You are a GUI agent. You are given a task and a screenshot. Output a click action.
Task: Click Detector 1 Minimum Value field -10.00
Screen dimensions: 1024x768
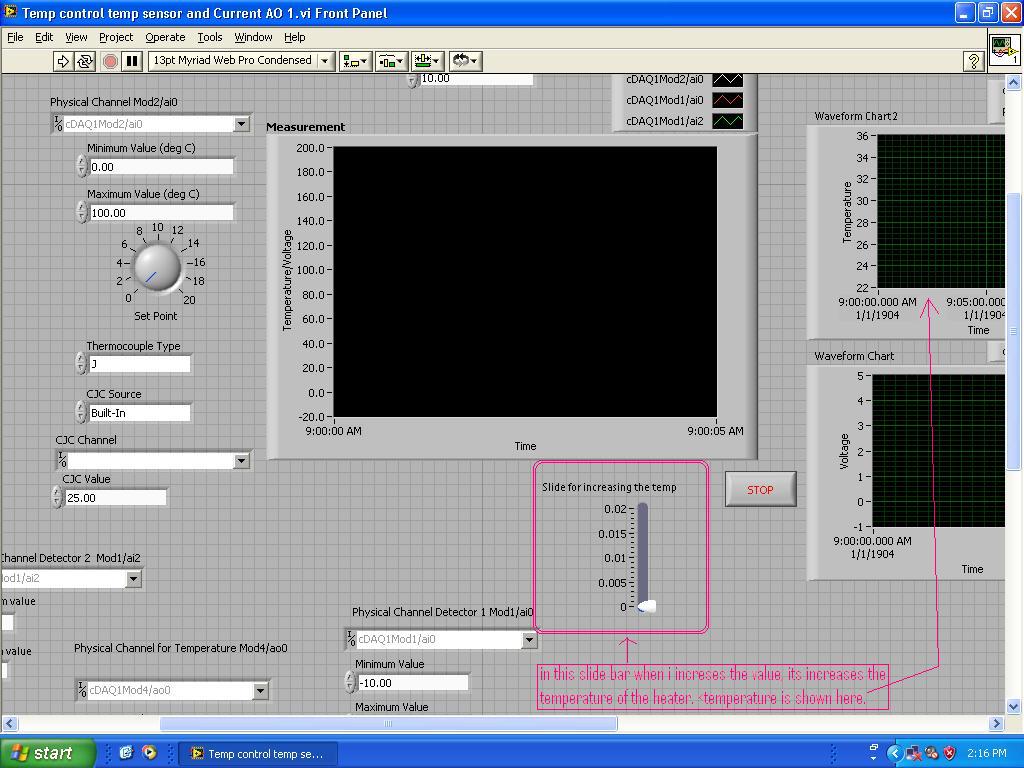pos(413,683)
